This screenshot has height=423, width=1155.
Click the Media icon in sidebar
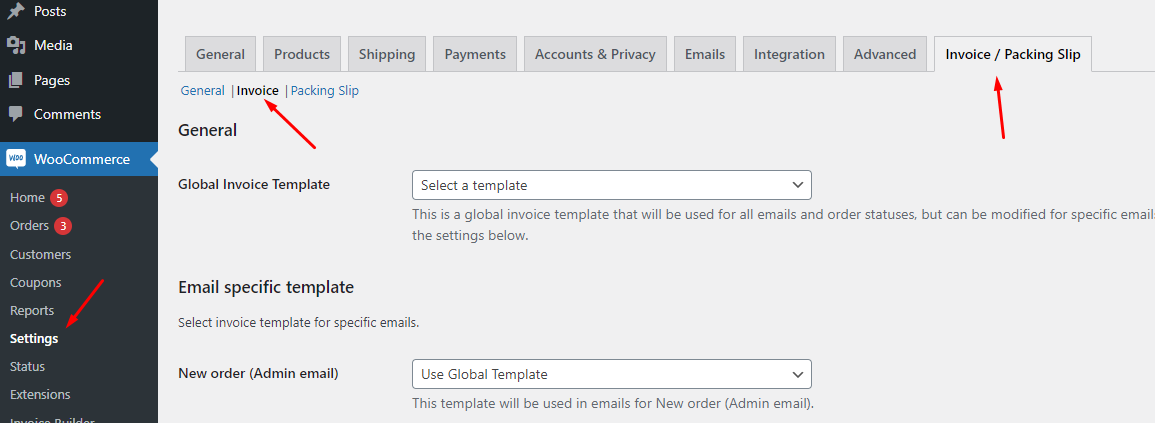click(x=16, y=45)
